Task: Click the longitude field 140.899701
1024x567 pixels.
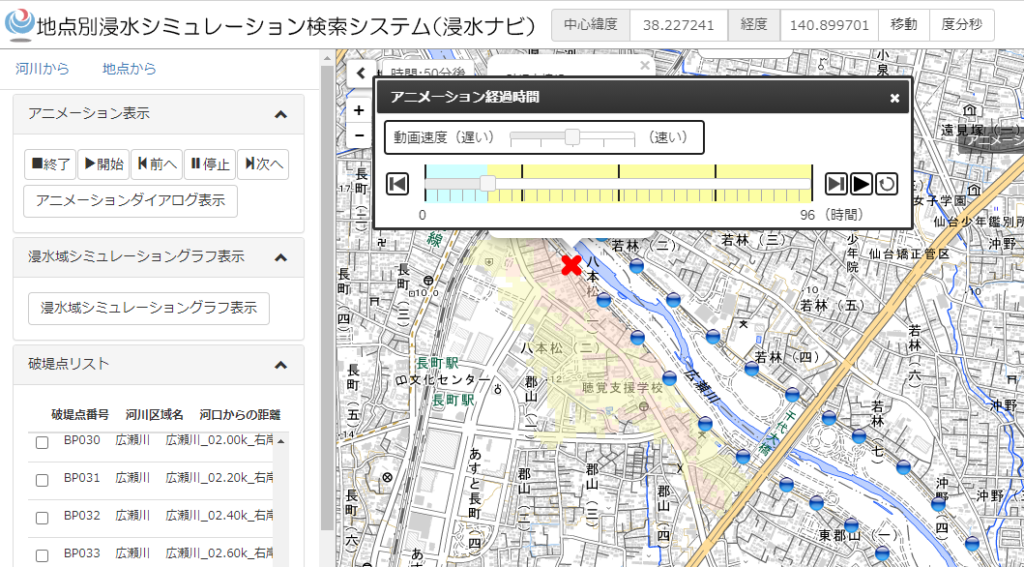Action: pos(829,25)
